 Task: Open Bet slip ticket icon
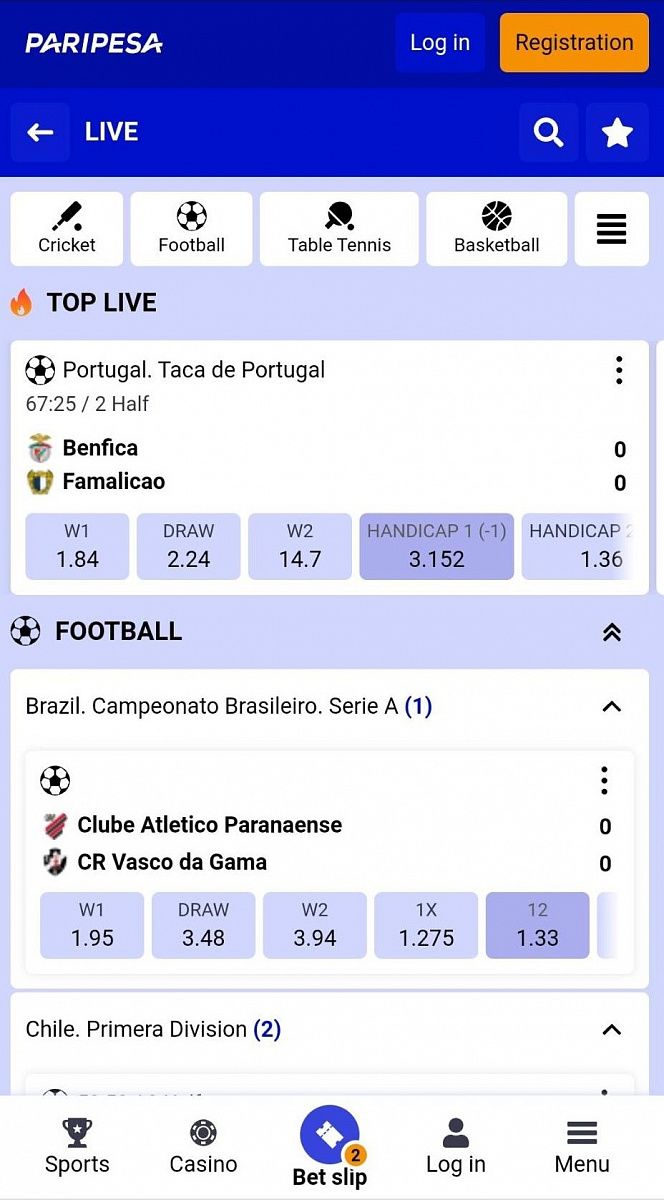329,1136
